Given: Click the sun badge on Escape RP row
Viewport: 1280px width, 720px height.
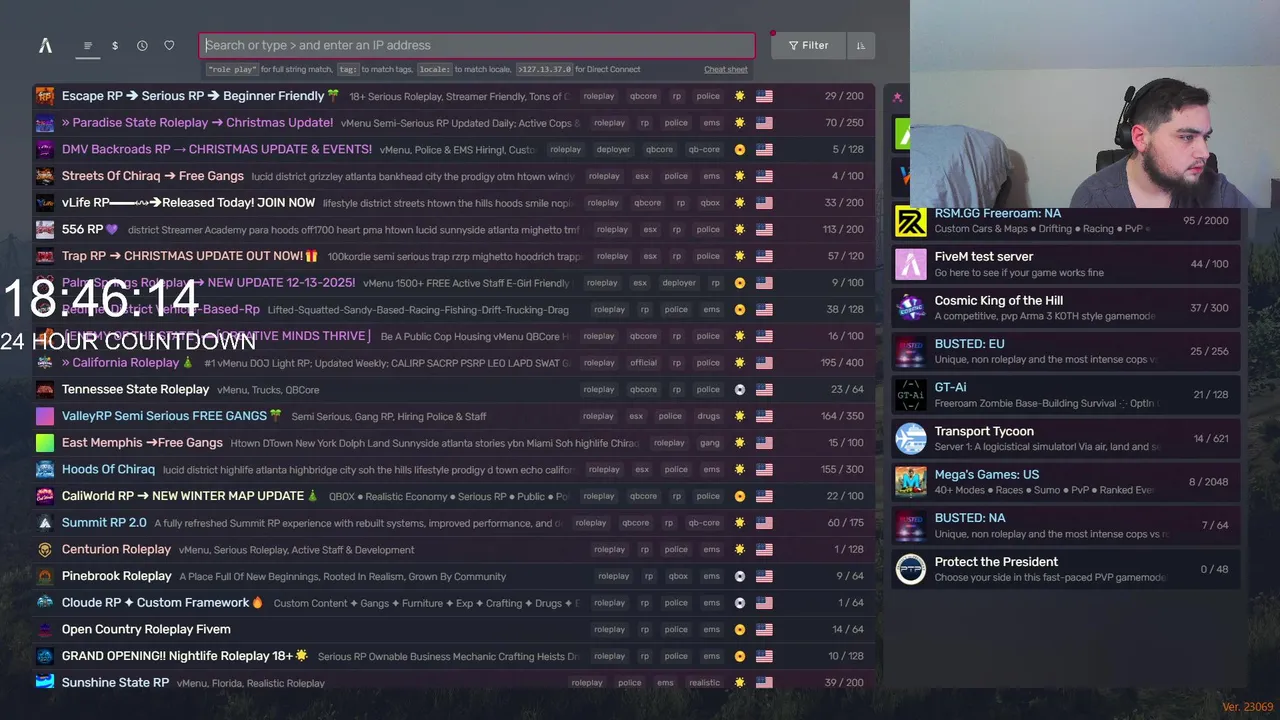Looking at the screenshot, I should pyautogui.click(x=740, y=96).
